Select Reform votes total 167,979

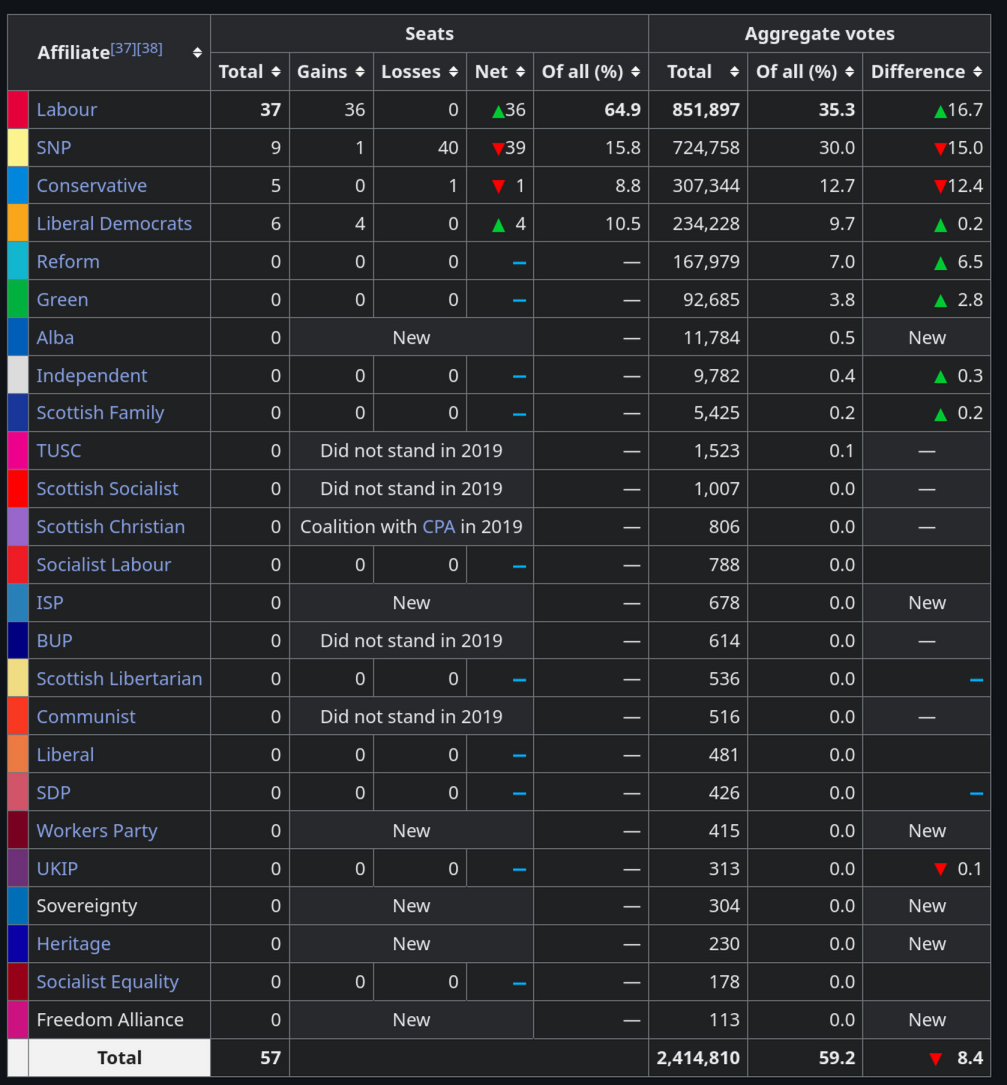click(x=706, y=262)
